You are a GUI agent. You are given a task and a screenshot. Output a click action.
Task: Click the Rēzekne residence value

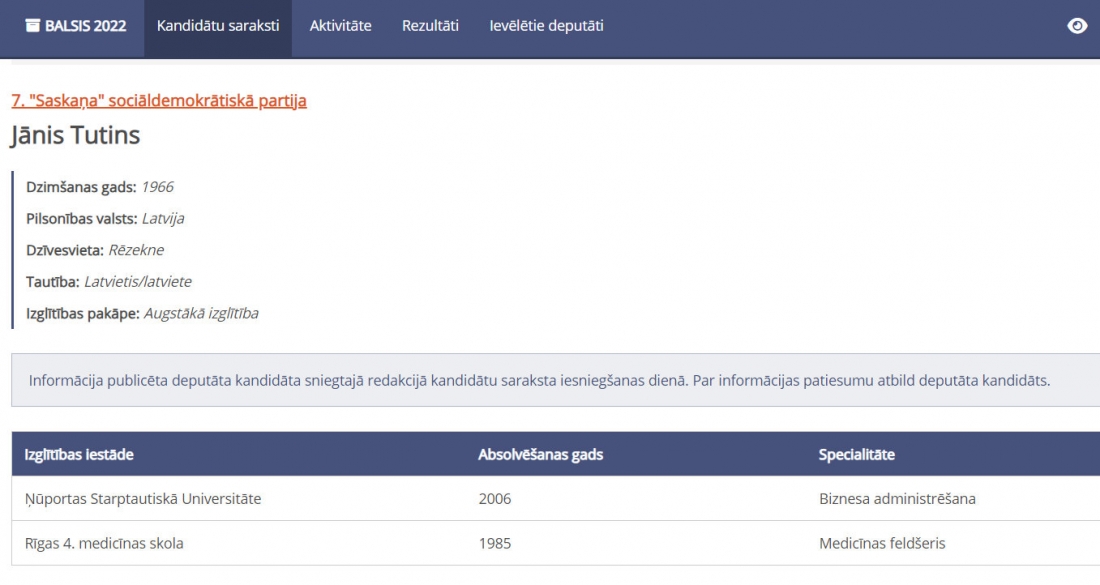[x=136, y=250]
